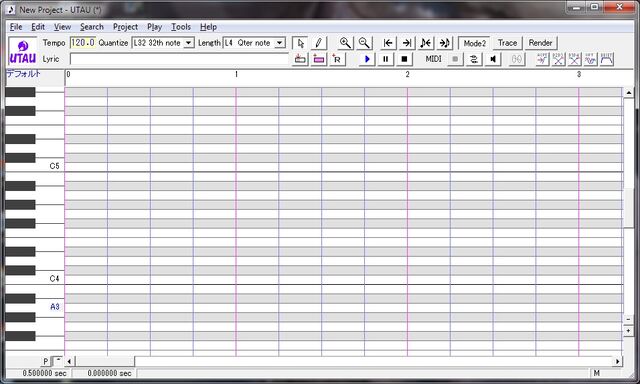640x384 pixels.
Task: Open the Quantize dropdown
Action: click(189, 43)
